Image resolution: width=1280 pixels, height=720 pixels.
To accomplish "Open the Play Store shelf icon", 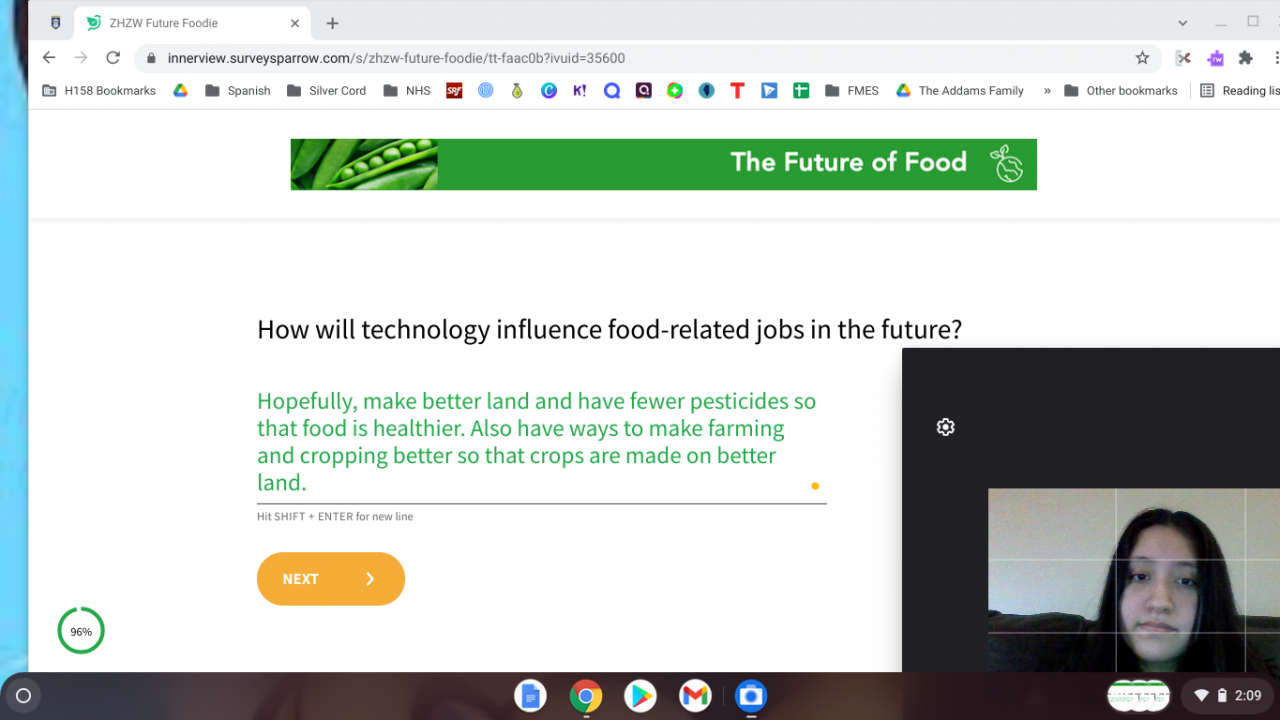I will tap(640, 696).
